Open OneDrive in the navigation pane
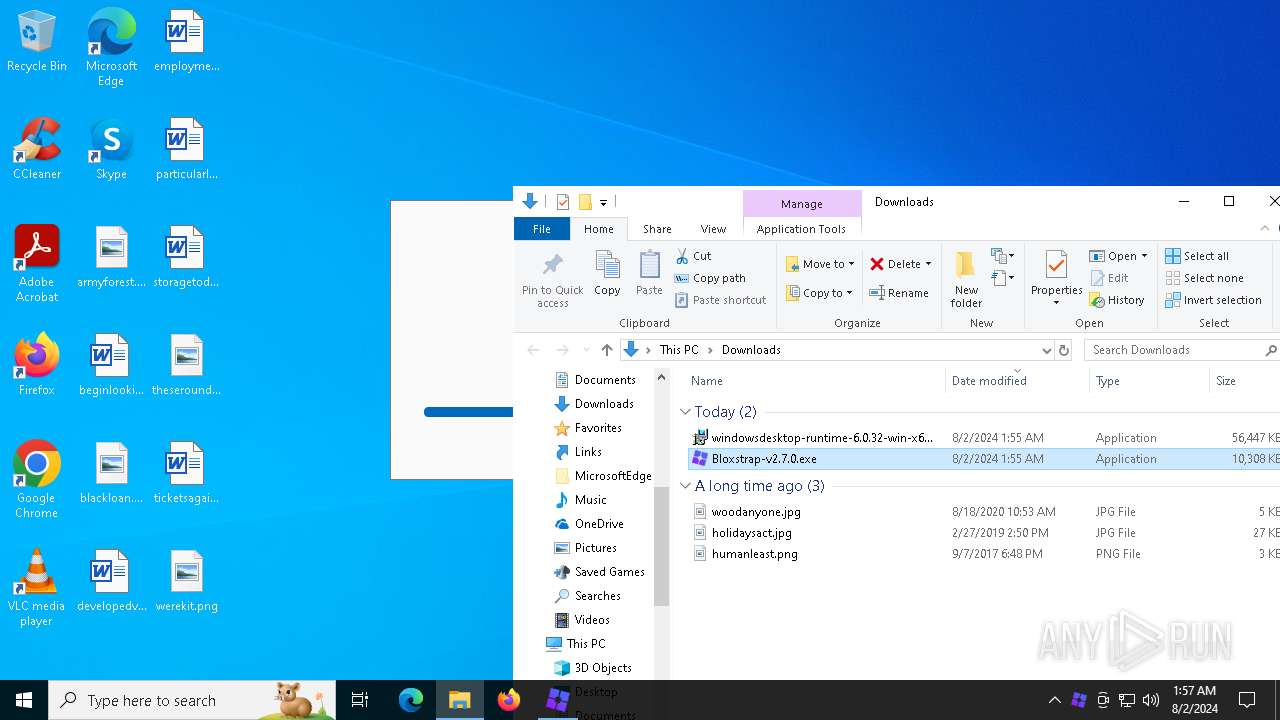 [599, 524]
